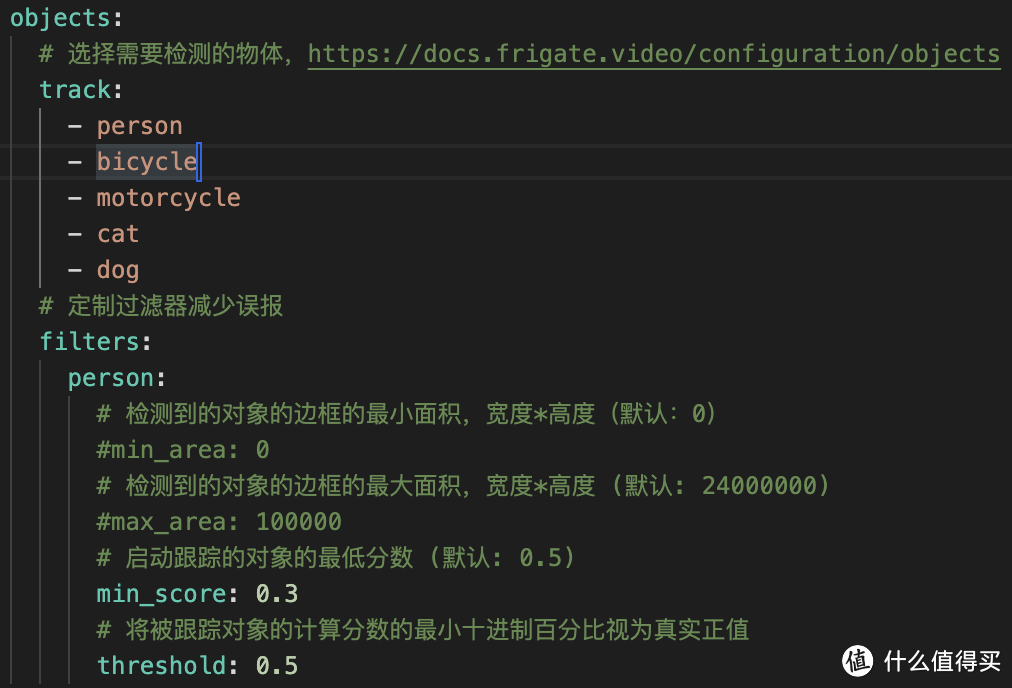
Task: Click the 0.5 value of threshold
Action: (277, 666)
